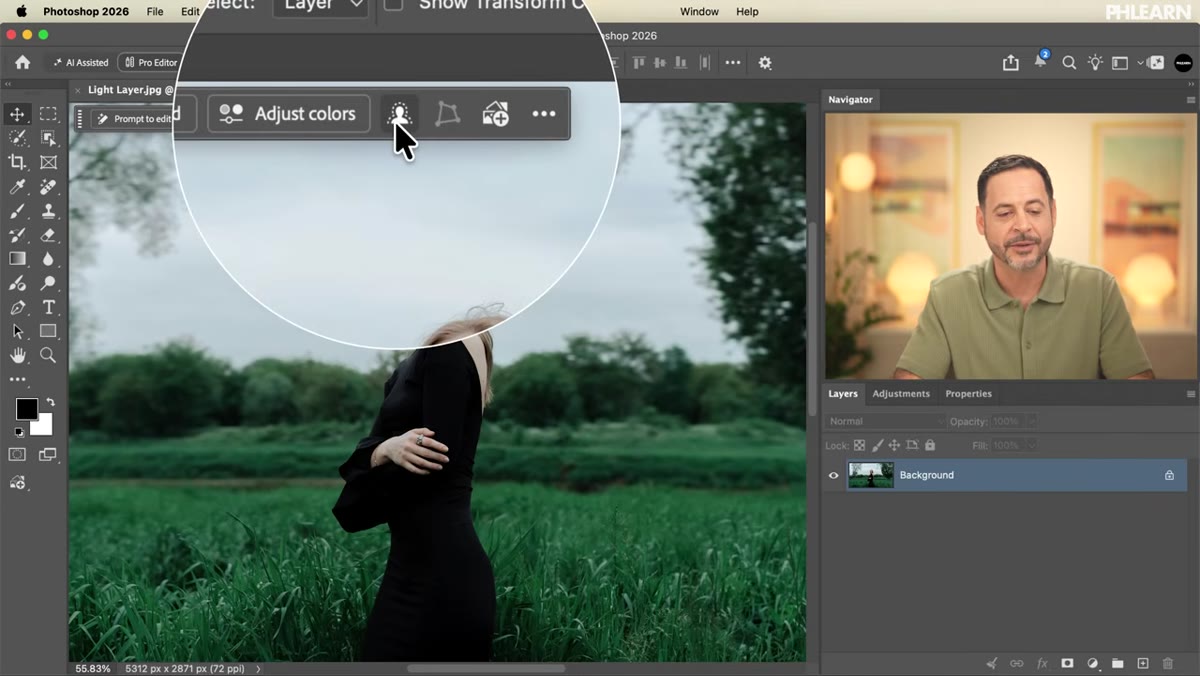Open the Window menu
Screen dimensions: 1200x676
pos(699,12)
